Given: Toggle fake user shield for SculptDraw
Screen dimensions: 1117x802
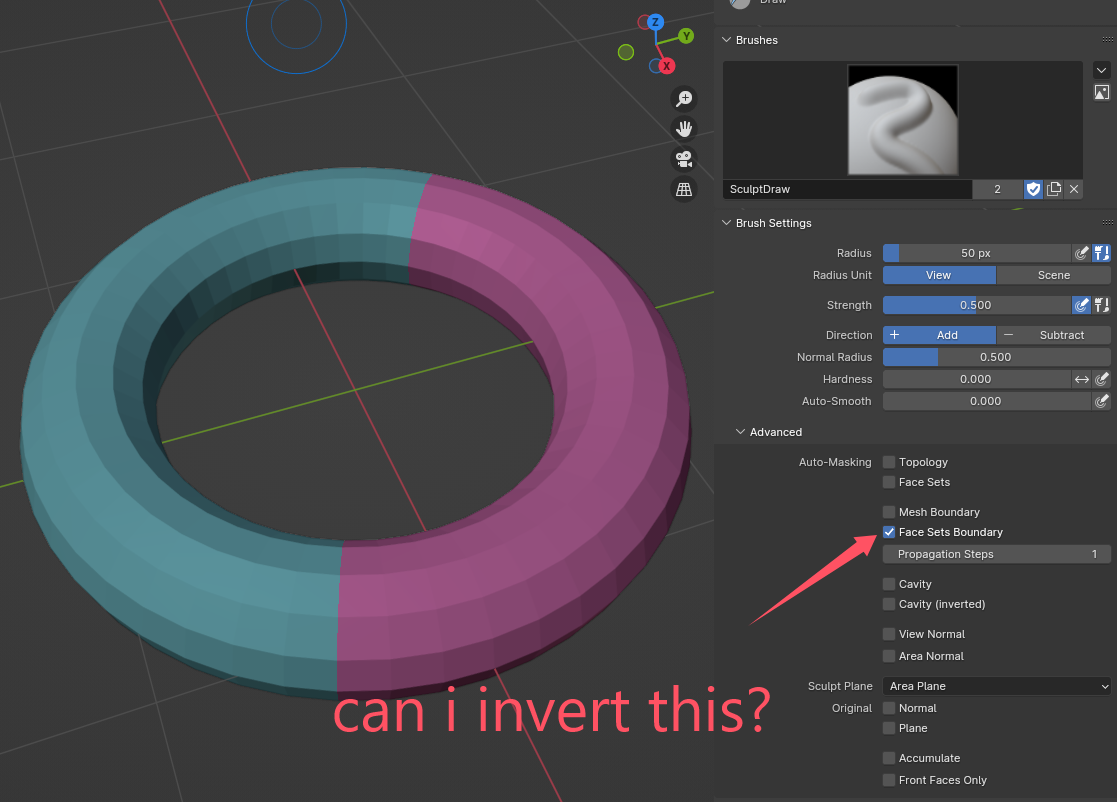Looking at the screenshot, I should pyautogui.click(x=1033, y=189).
